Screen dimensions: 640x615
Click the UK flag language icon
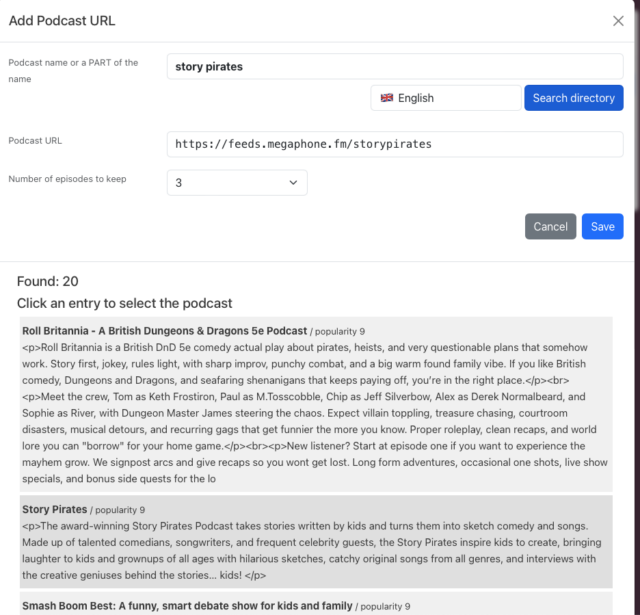tap(387, 98)
